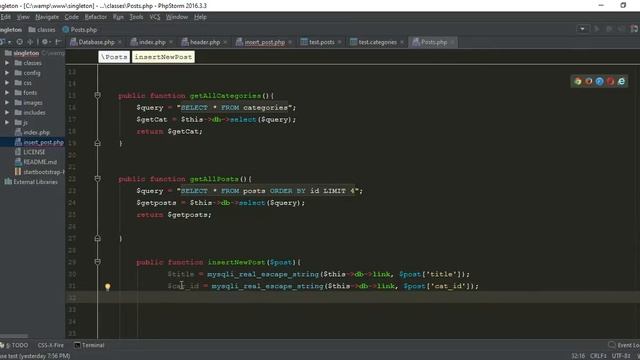Open the project view mode dropdown

click(x=5, y=42)
